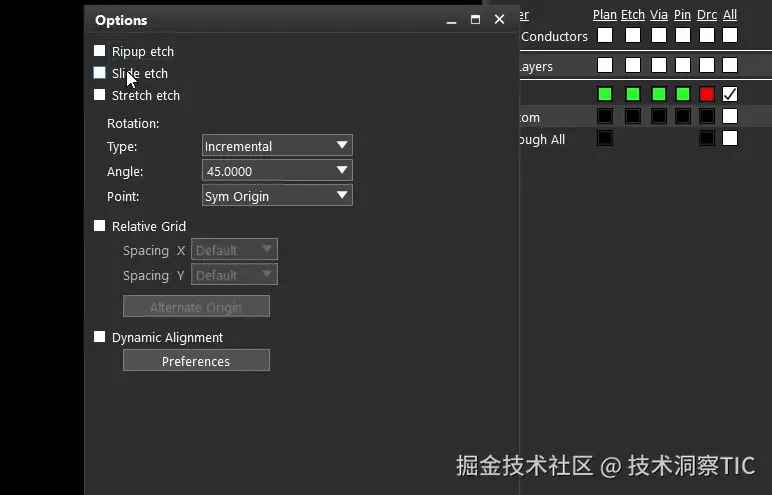The height and width of the screenshot is (495, 772).
Task: Toggle Conductors Etch checkbox
Action: pyautogui.click(x=633, y=35)
